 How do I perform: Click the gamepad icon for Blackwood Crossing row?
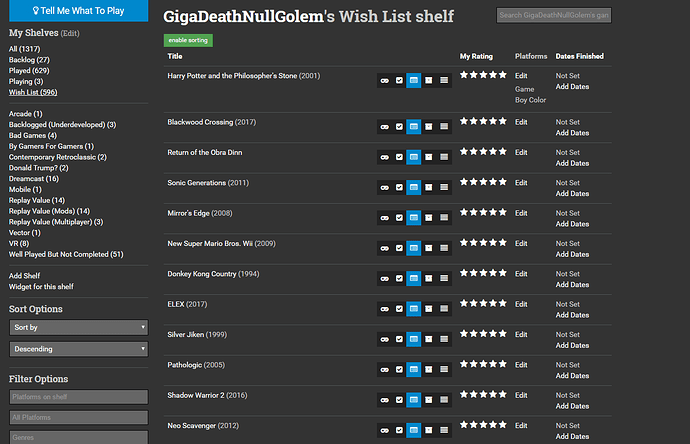[x=385, y=127]
